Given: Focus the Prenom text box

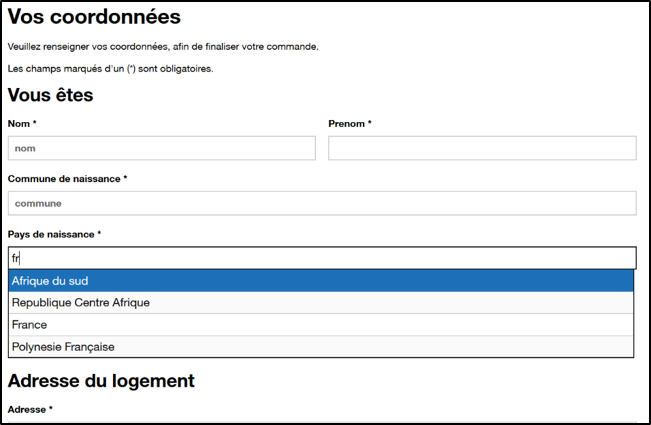Looking at the screenshot, I should click(482, 148).
